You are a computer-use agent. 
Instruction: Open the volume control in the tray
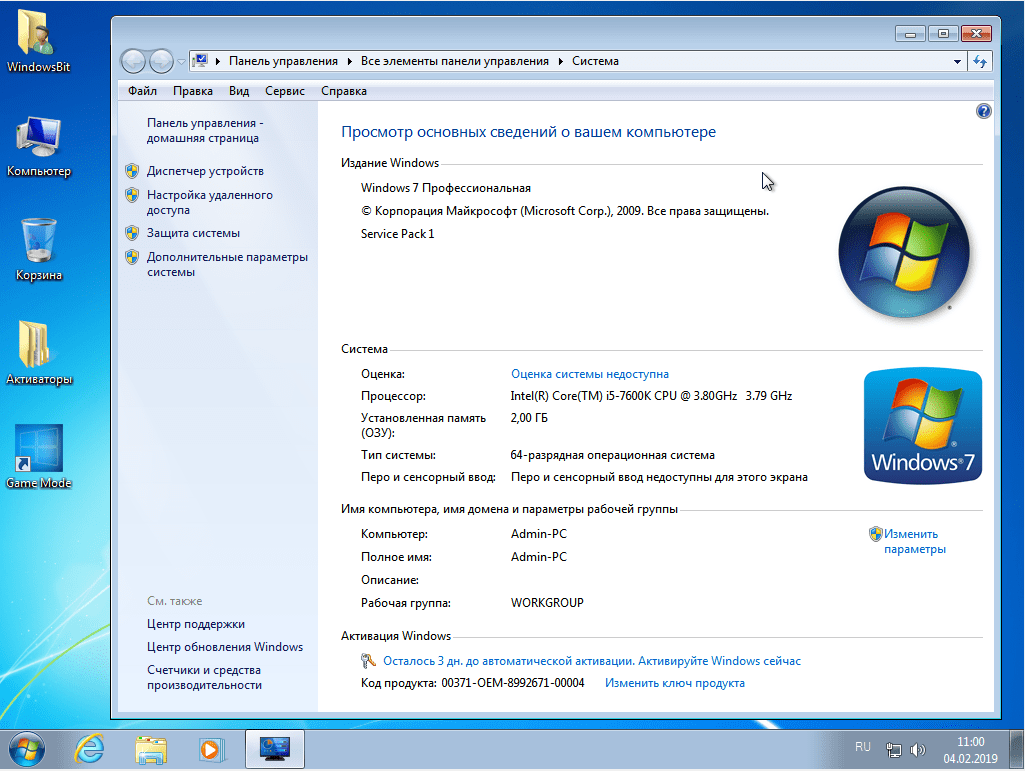coord(917,748)
